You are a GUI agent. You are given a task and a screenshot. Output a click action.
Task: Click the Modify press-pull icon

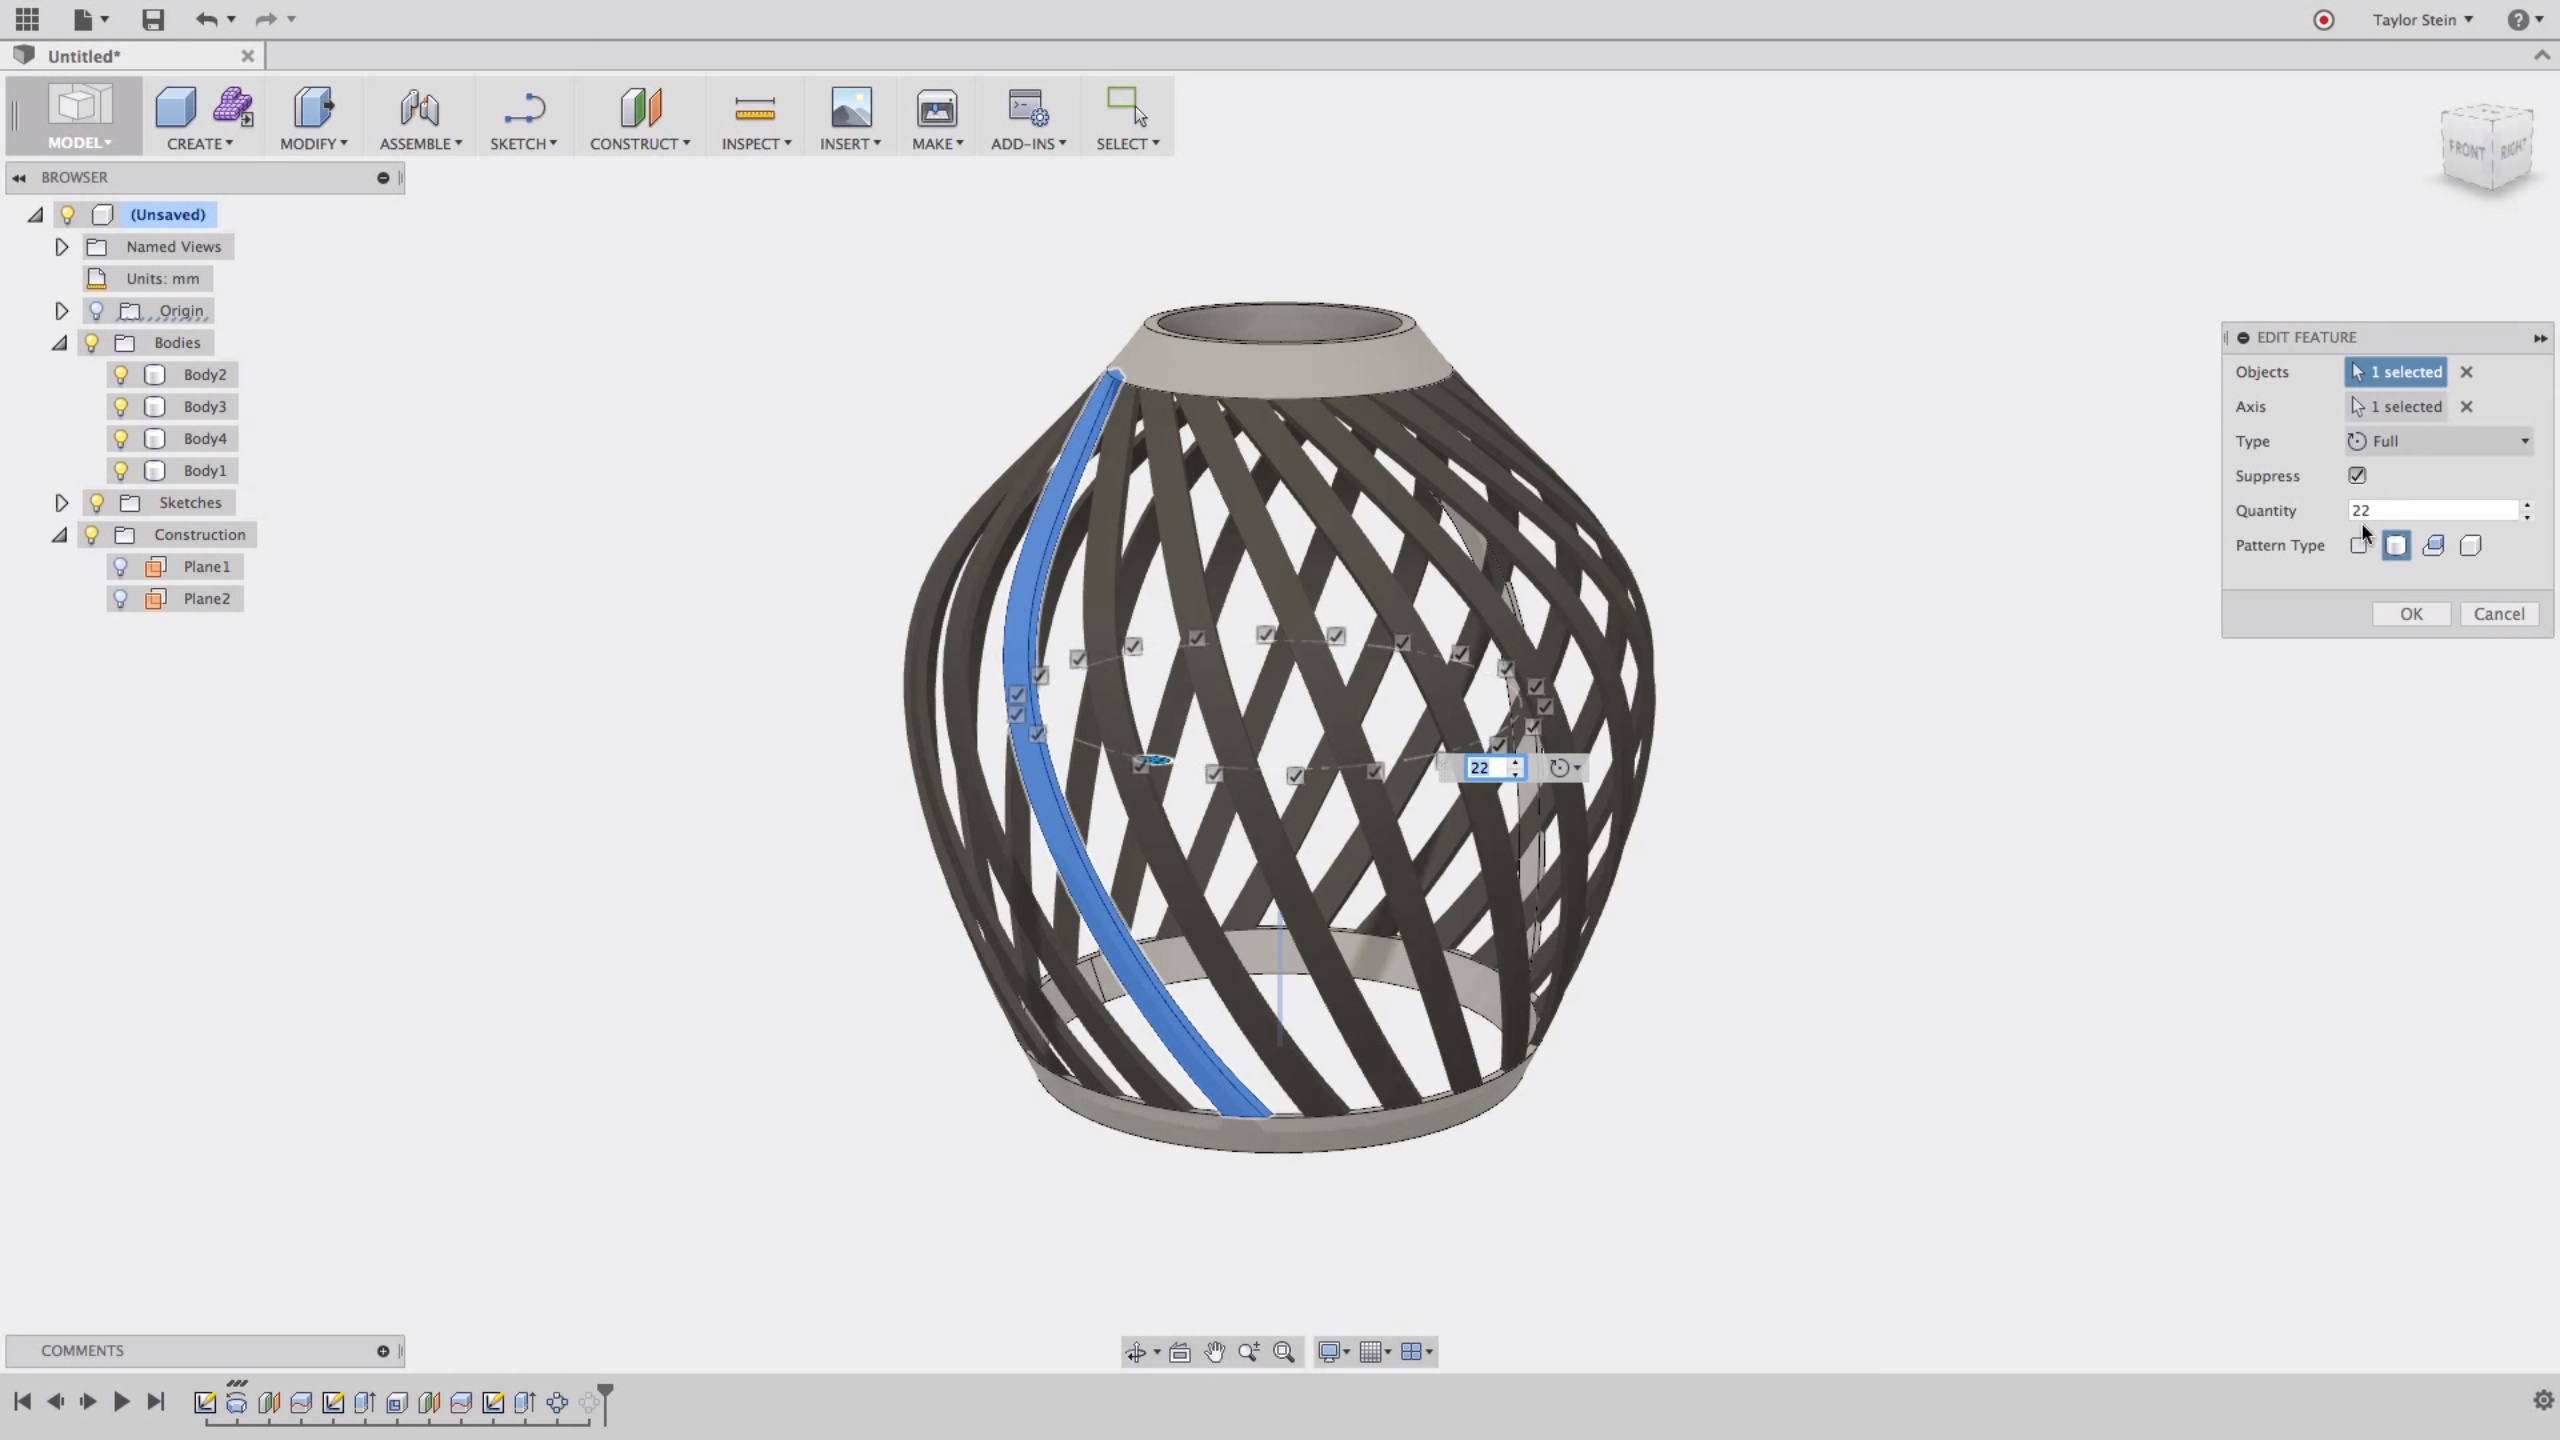point(313,107)
